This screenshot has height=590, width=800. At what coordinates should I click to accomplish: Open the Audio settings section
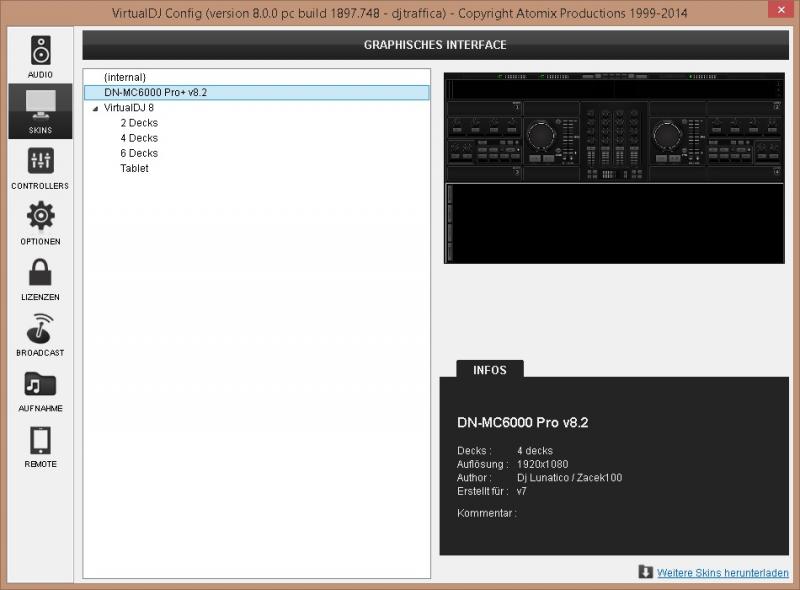[x=40, y=56]
